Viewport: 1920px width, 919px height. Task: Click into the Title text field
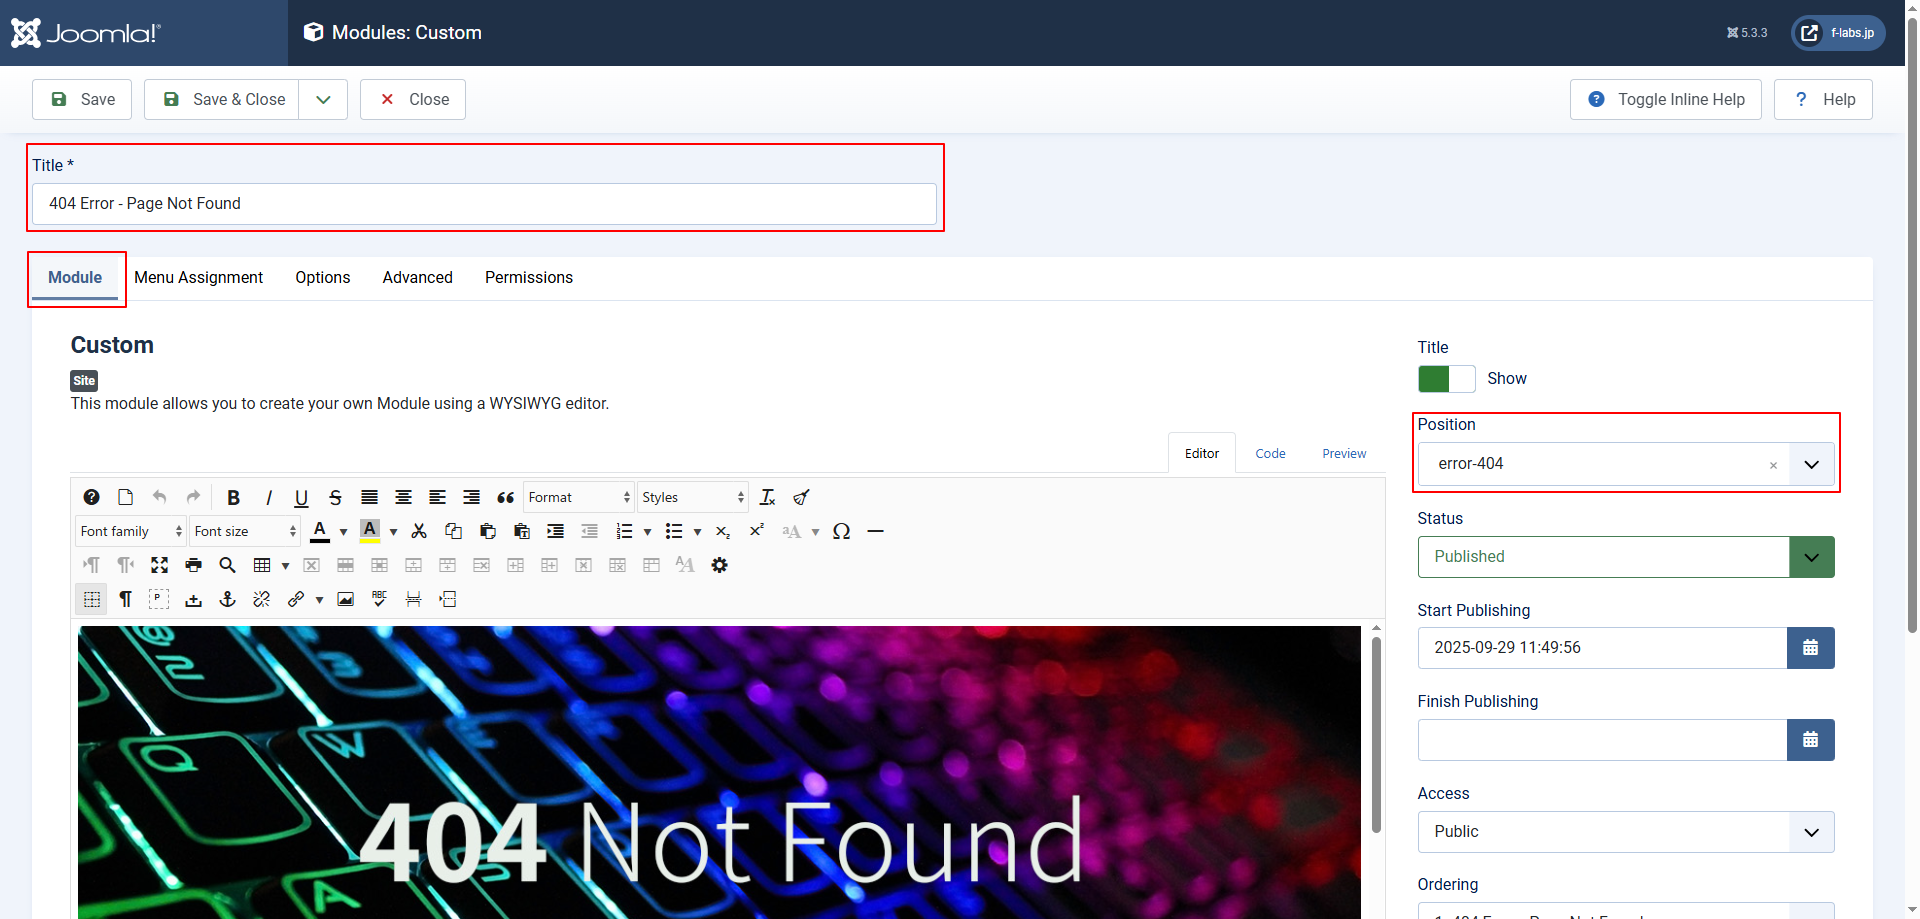[484, 204]
